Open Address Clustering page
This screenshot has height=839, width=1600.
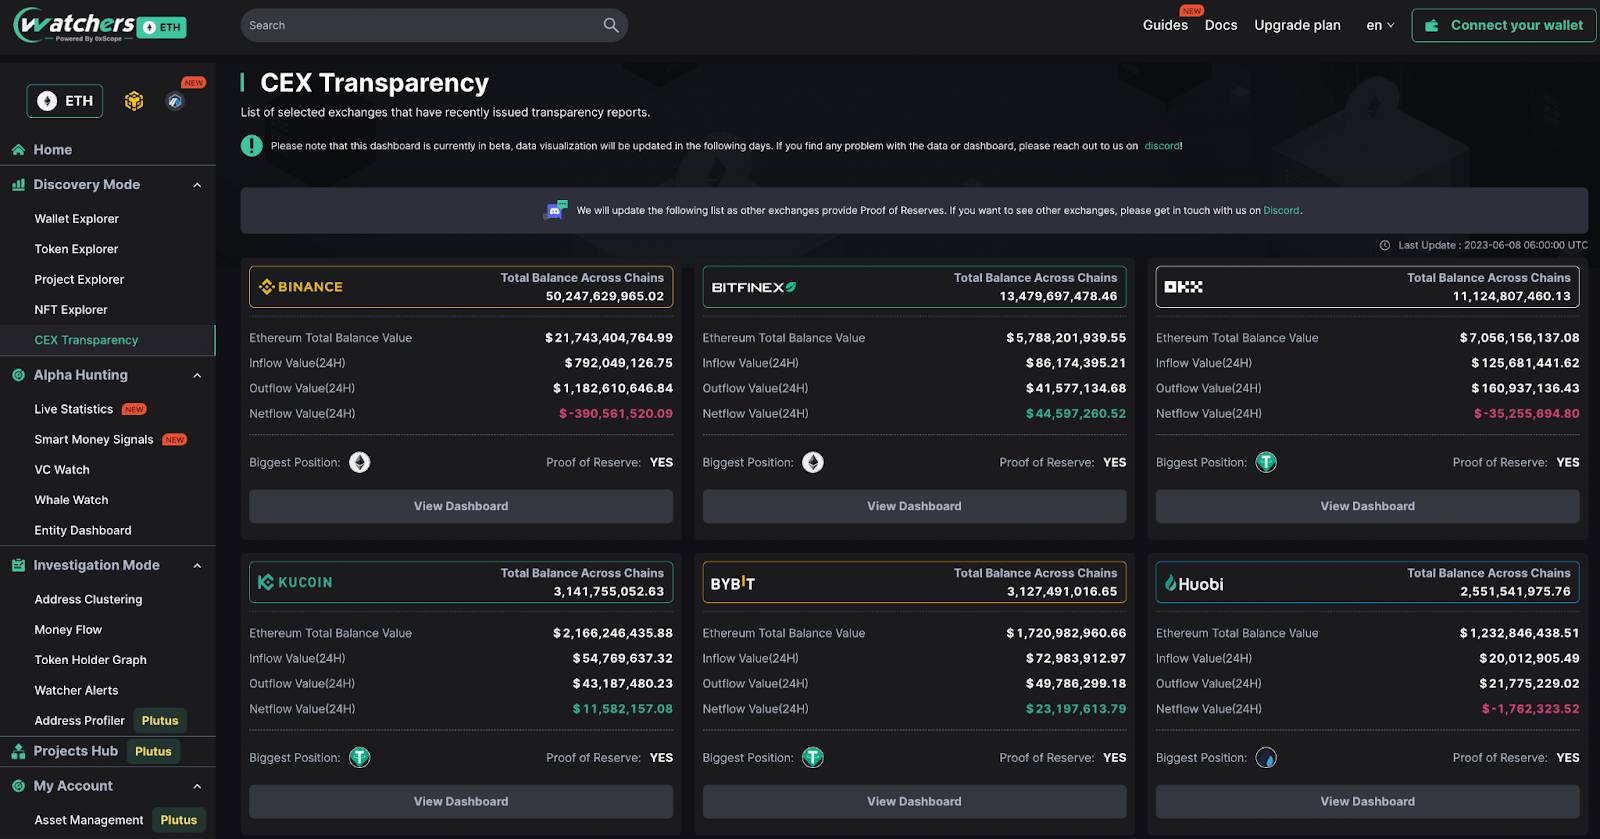pyautogui.click(x=88, y=599)
